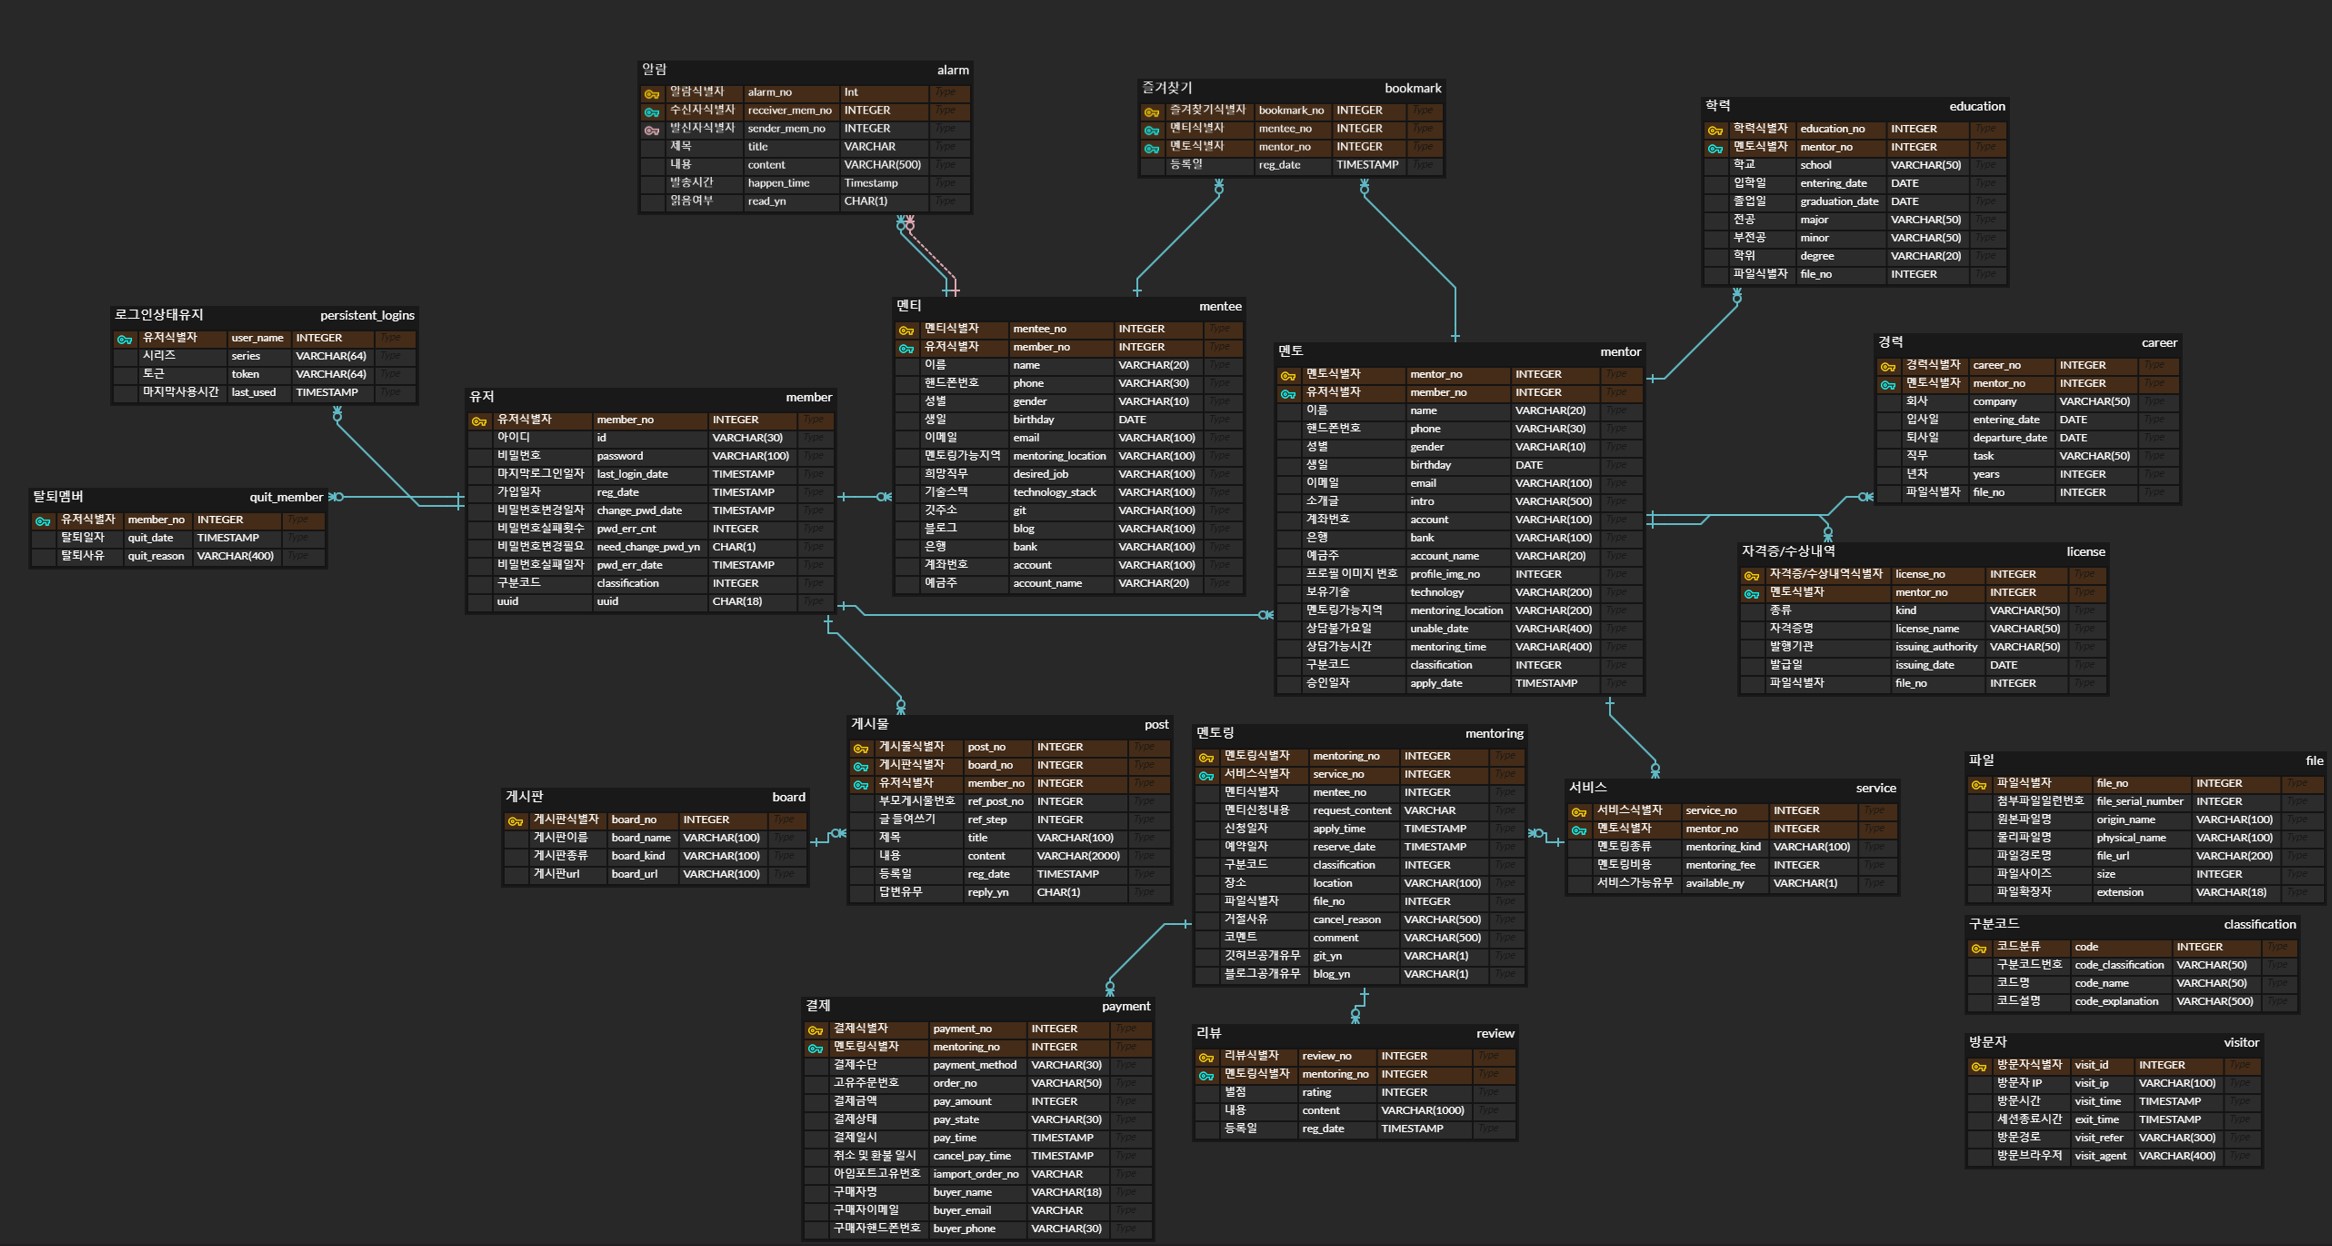Viewport: 2332px width, 1246px height.
Task: Click review table mentoring_no foreign key icon
Action: pos(1206,1075)
